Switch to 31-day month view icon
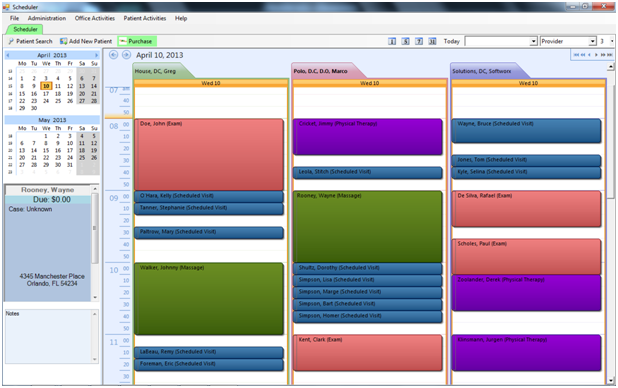The width and height of the screenshot is (618, 388). [432, 41]
